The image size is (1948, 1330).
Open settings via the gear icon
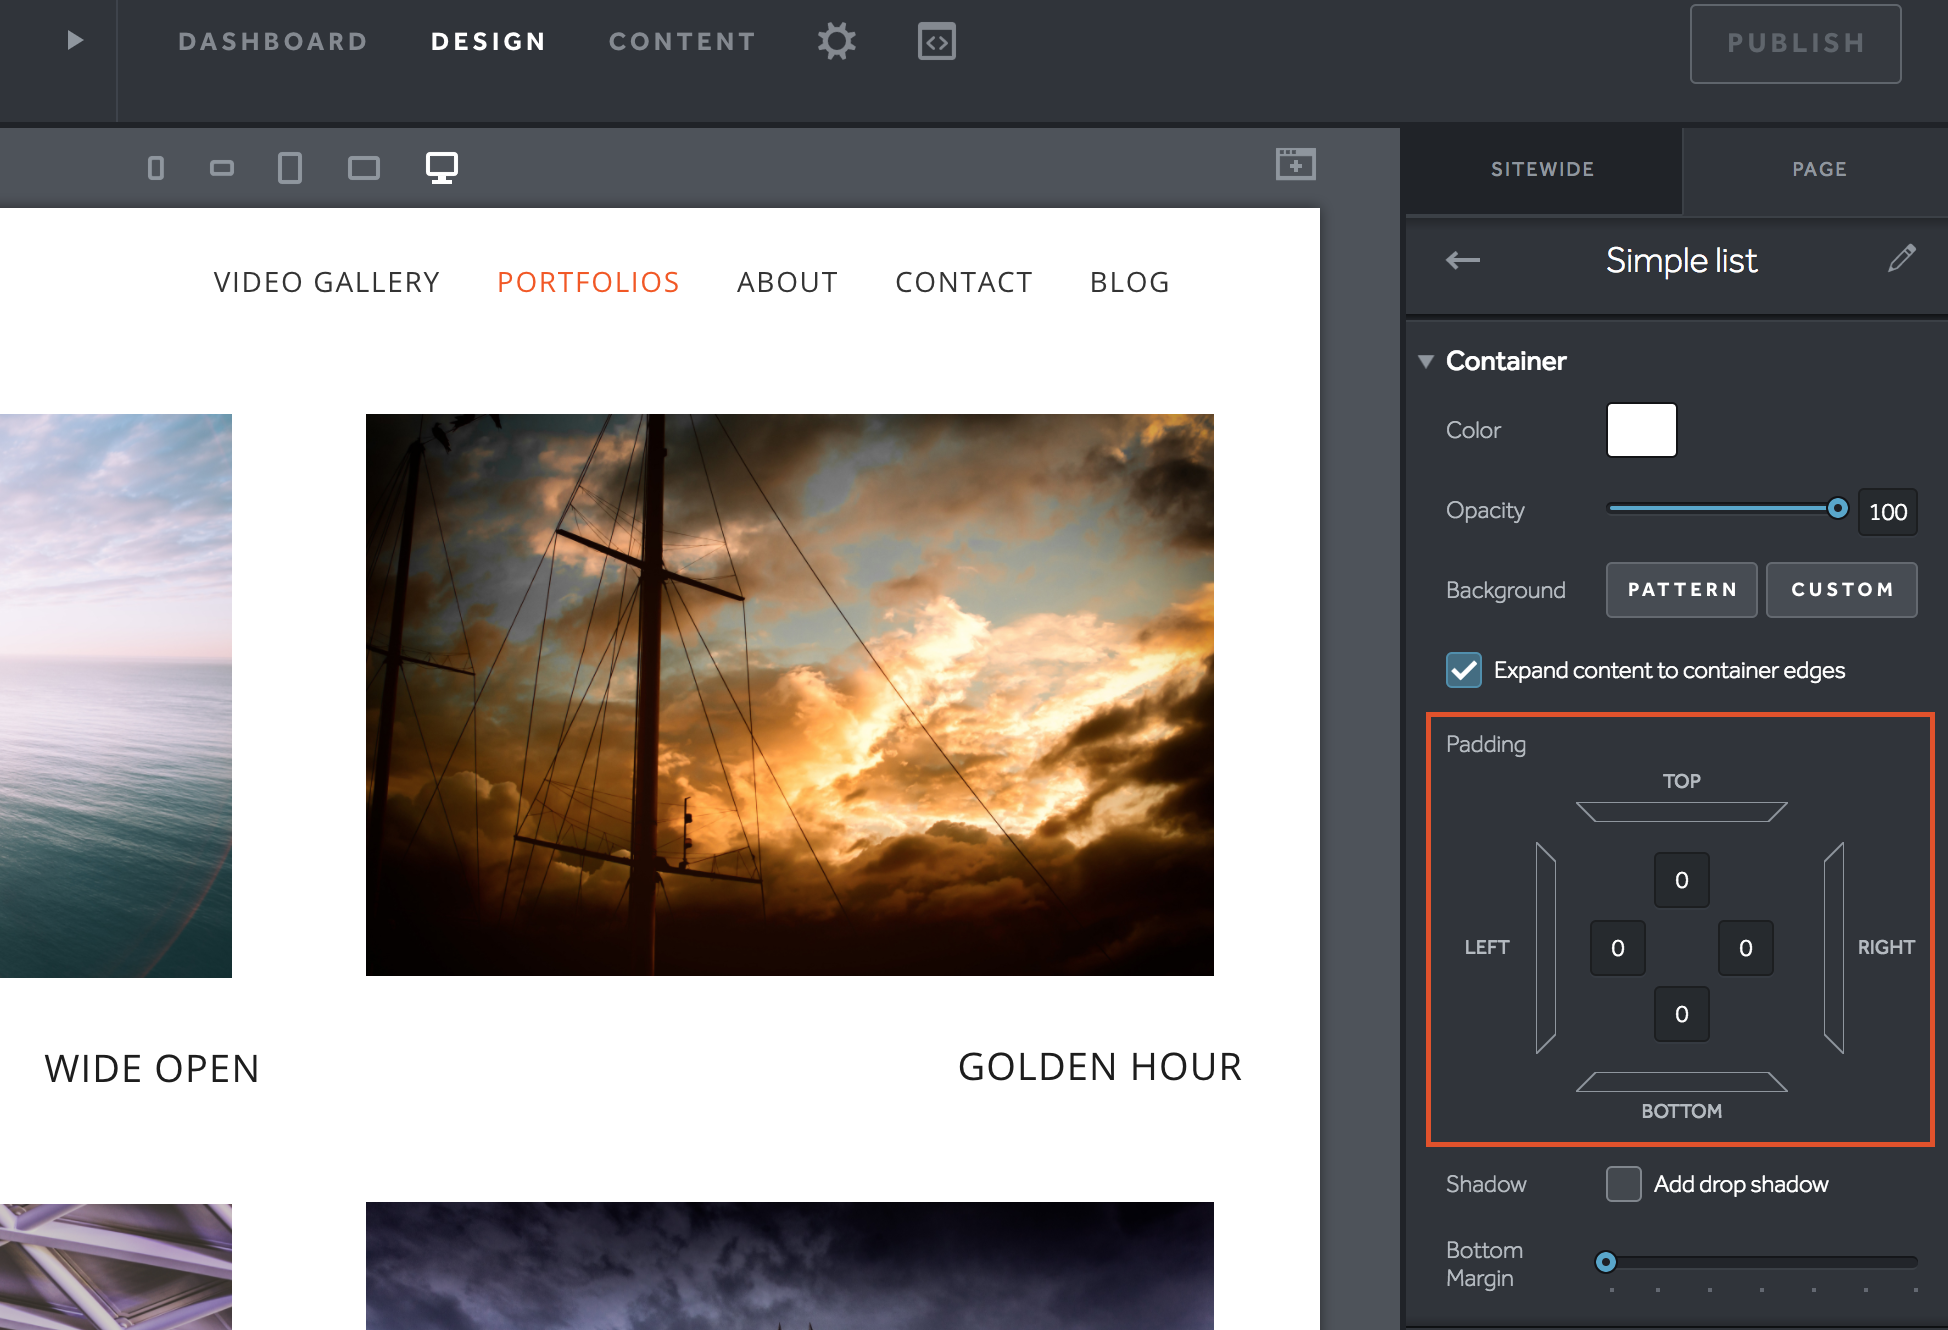point(836,41)
